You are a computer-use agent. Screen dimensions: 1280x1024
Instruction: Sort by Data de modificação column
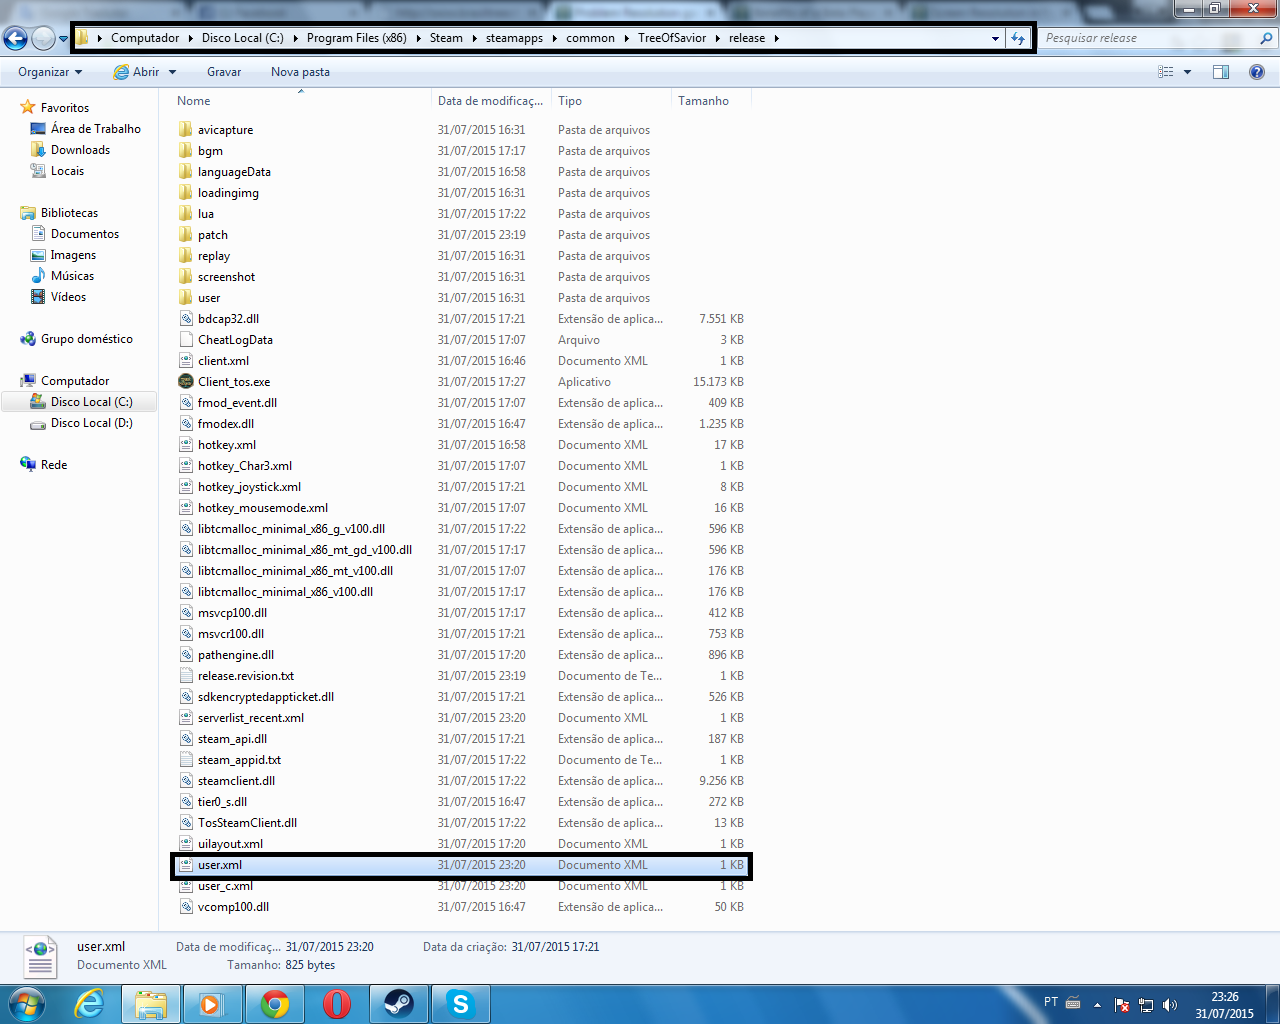490,101
